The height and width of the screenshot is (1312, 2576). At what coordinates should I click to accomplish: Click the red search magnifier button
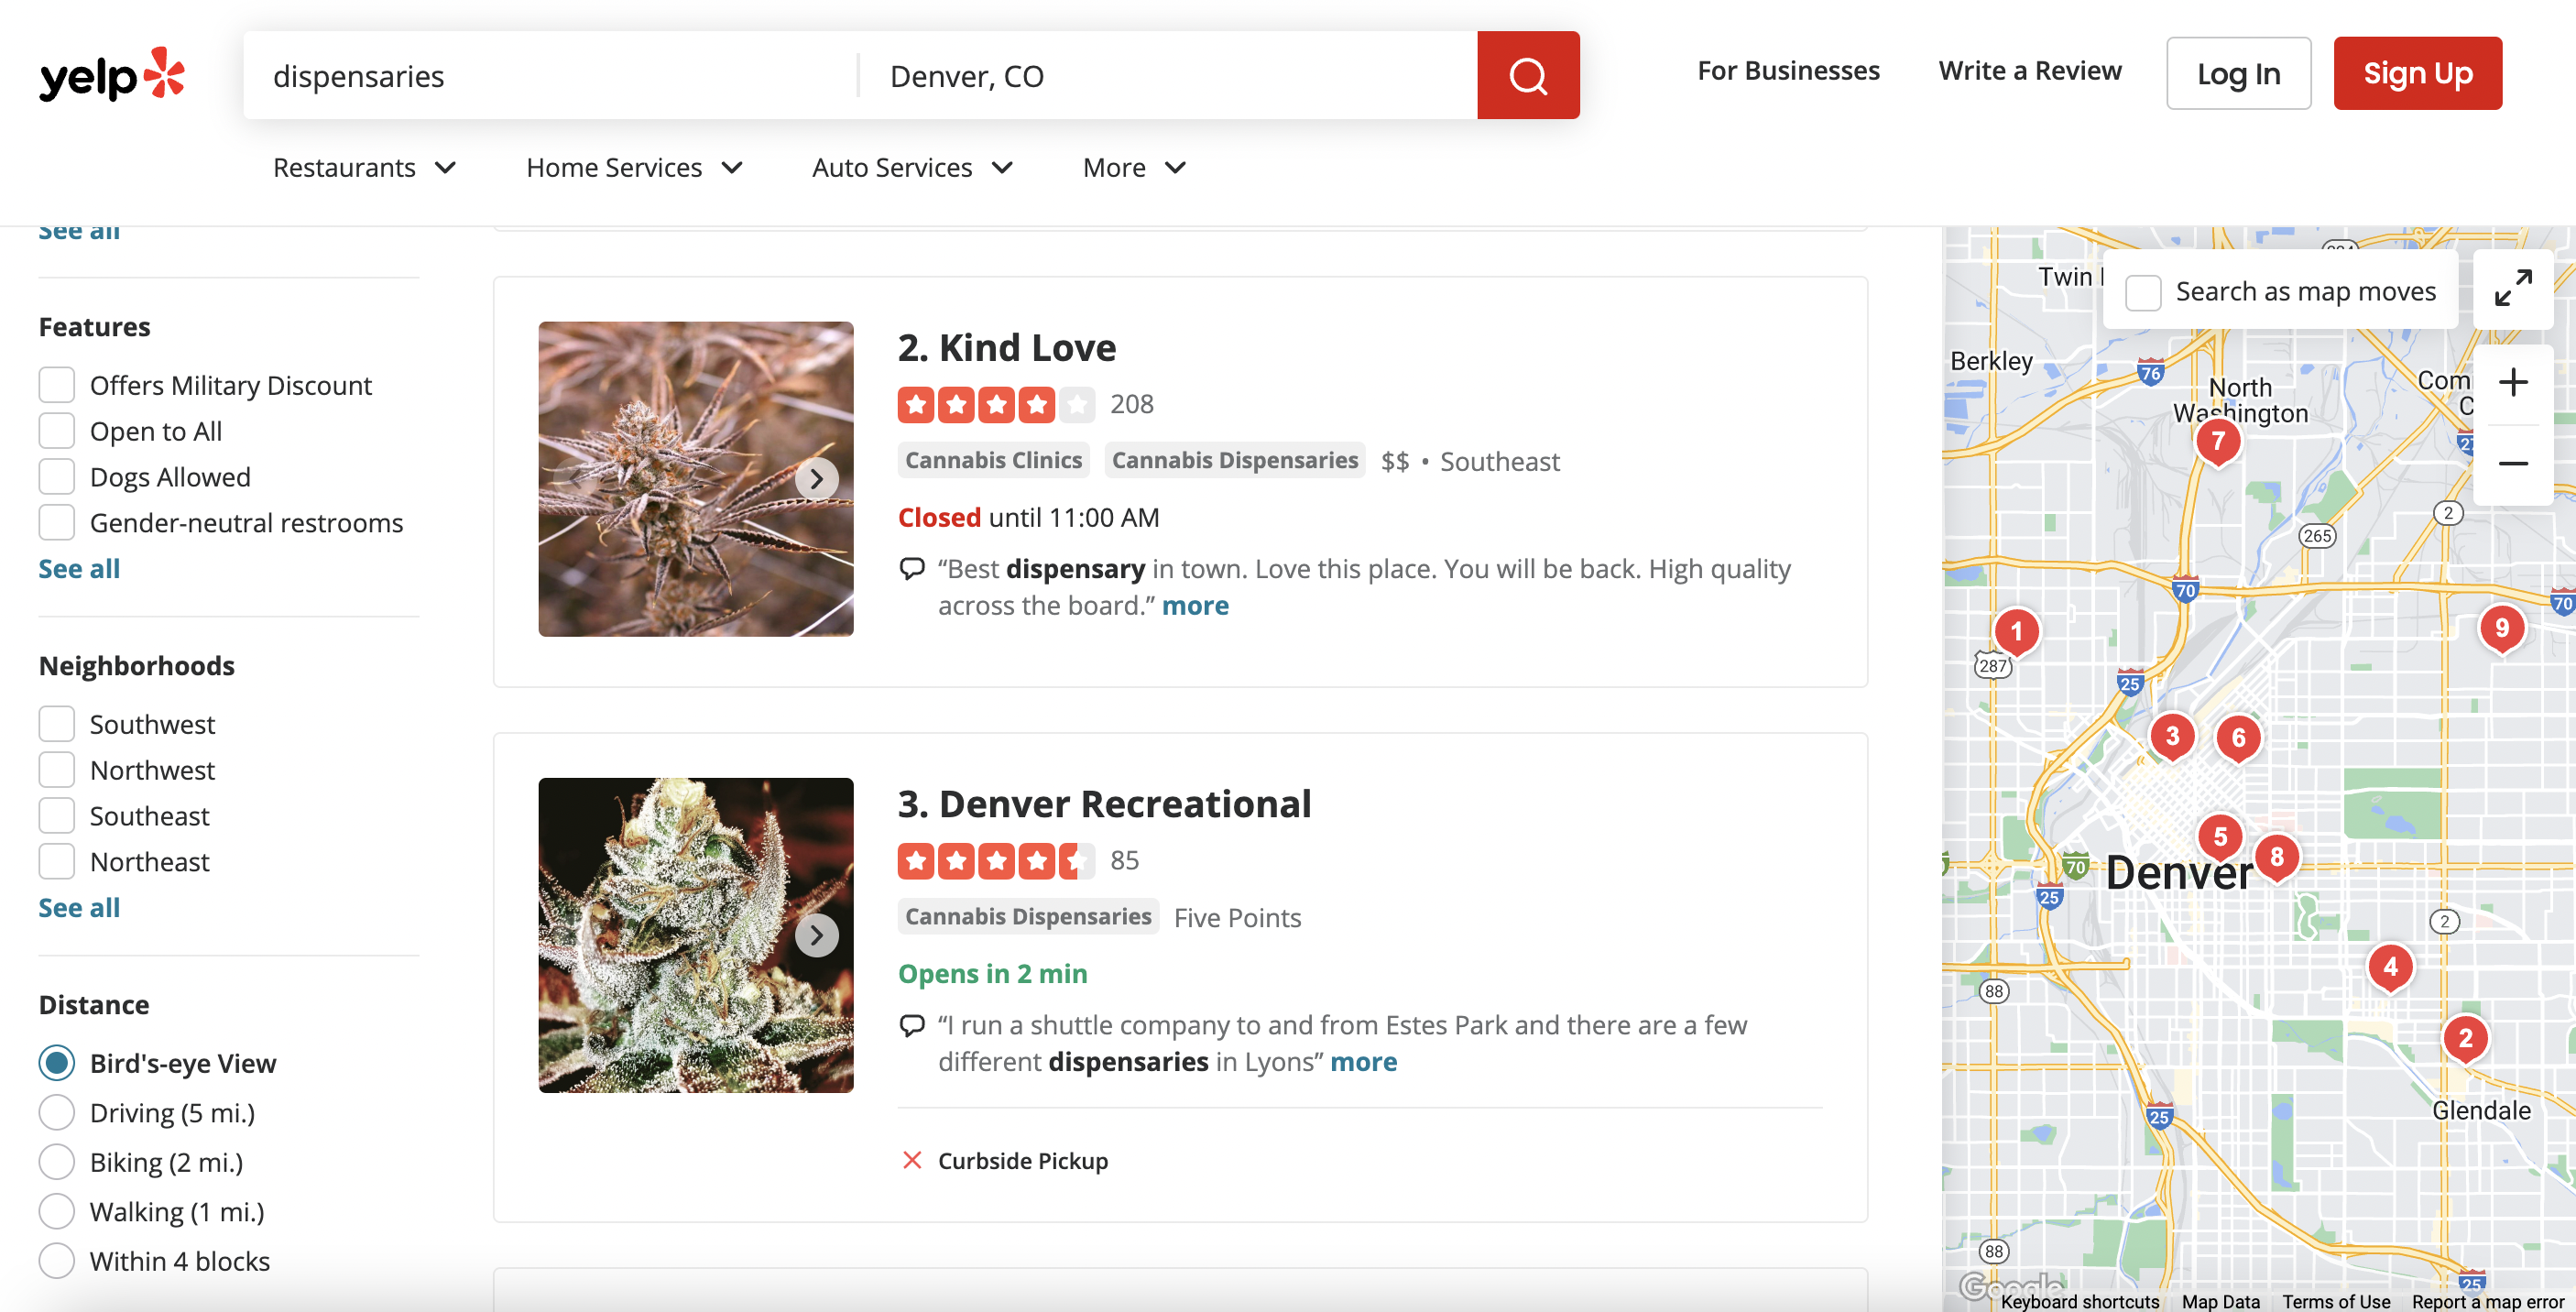(1527, 75)
